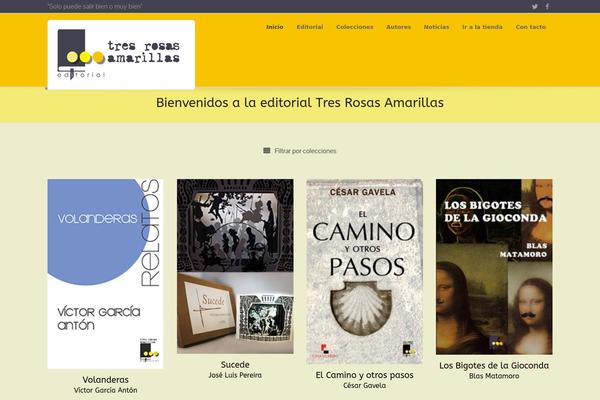Open the Twitter icon in top bar
Viewport: 600px width, 400px height.
[535, 7]
